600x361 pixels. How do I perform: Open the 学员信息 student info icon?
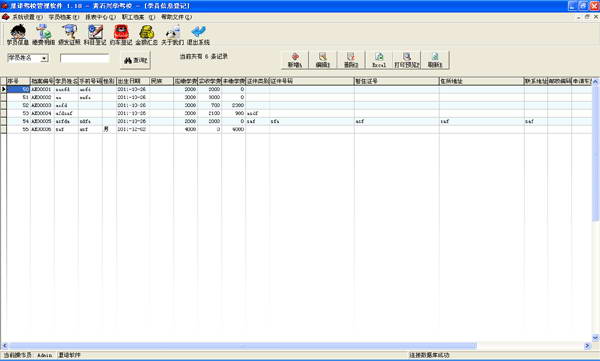[x=18, y=35]
